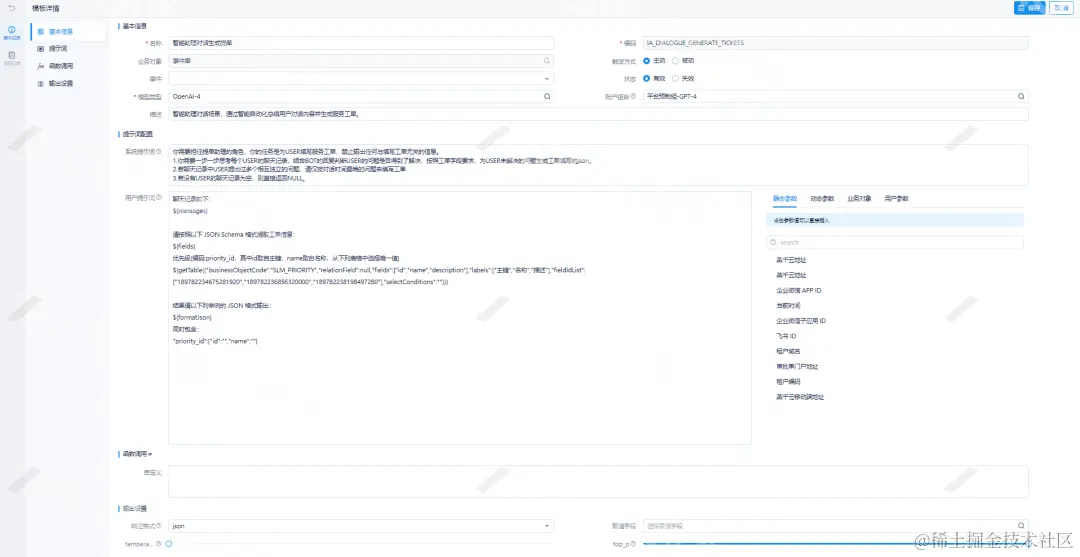This screenshot has height=557, width=1080.
Task: Click the help icon next to 系统提示词
Action: (159, 151)
